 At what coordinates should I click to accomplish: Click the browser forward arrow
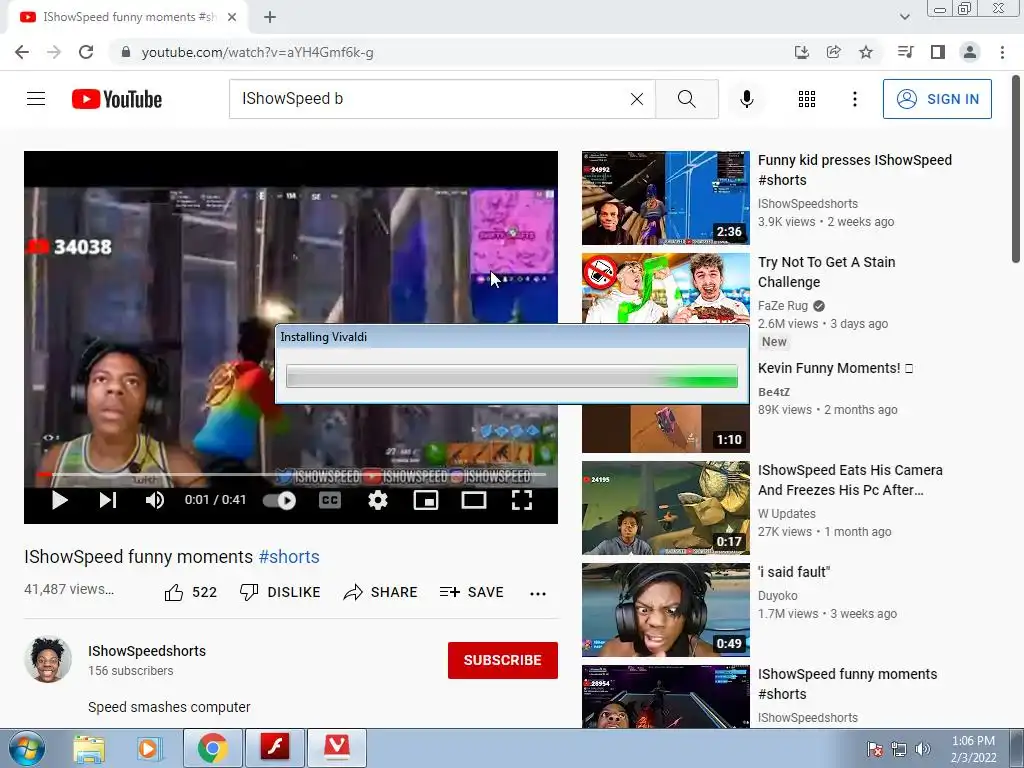coord(54,52)
